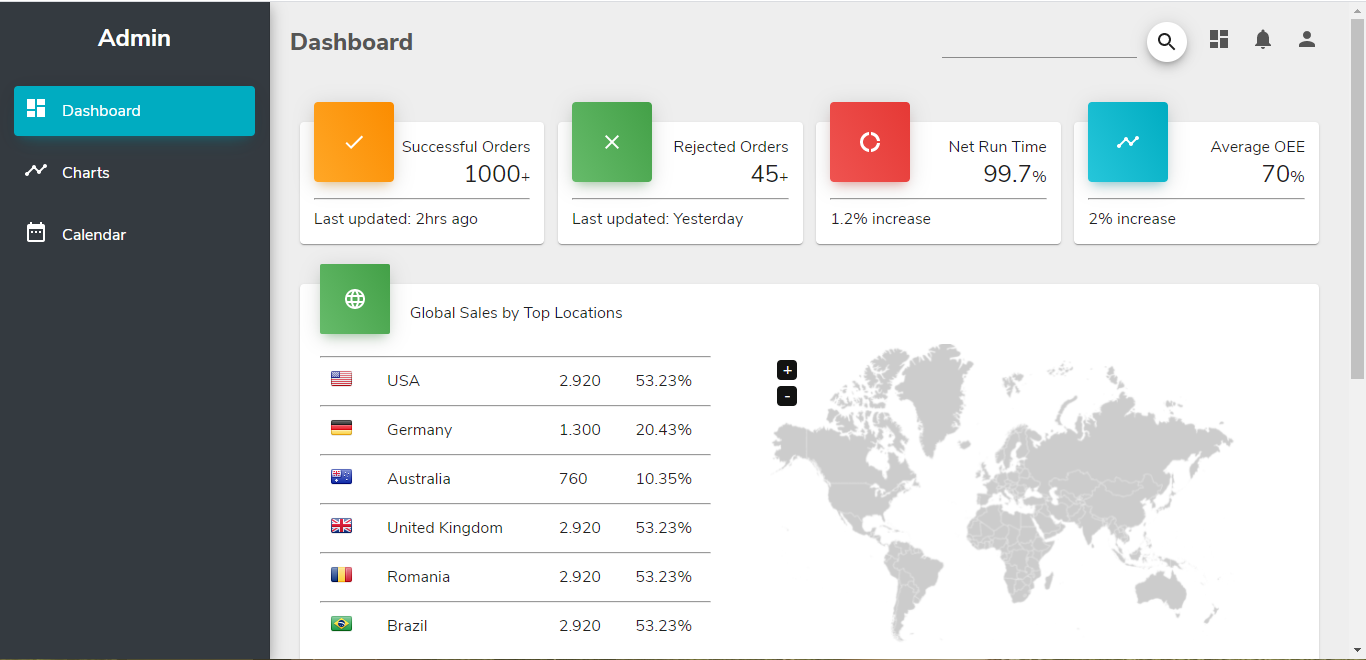The image size is (1366, 660).
Task: Click the teal Average OEE trend icon
Action: pos(1128,142)
